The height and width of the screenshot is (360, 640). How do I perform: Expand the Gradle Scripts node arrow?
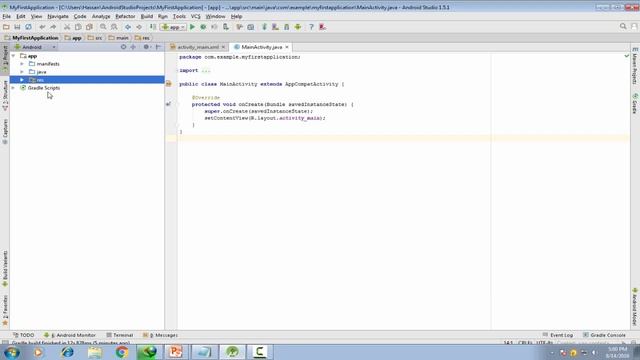pyautogui.click(x=13, y=88)
